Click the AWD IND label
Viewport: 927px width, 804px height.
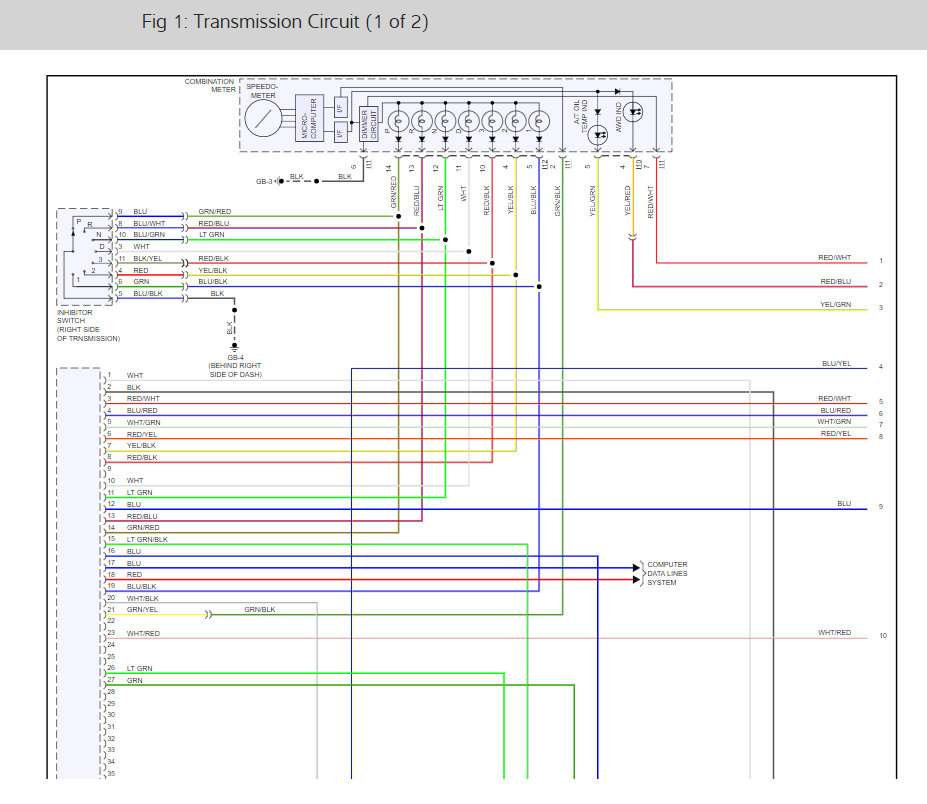[x=618, y=116]
